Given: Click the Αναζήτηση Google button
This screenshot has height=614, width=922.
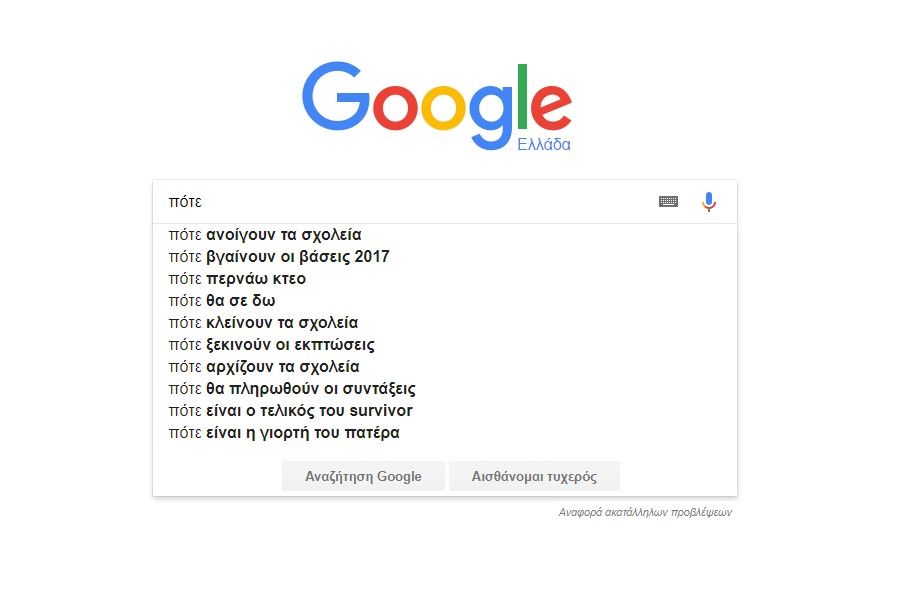Looking at the screenshot, I should click(x=363, y=476).
